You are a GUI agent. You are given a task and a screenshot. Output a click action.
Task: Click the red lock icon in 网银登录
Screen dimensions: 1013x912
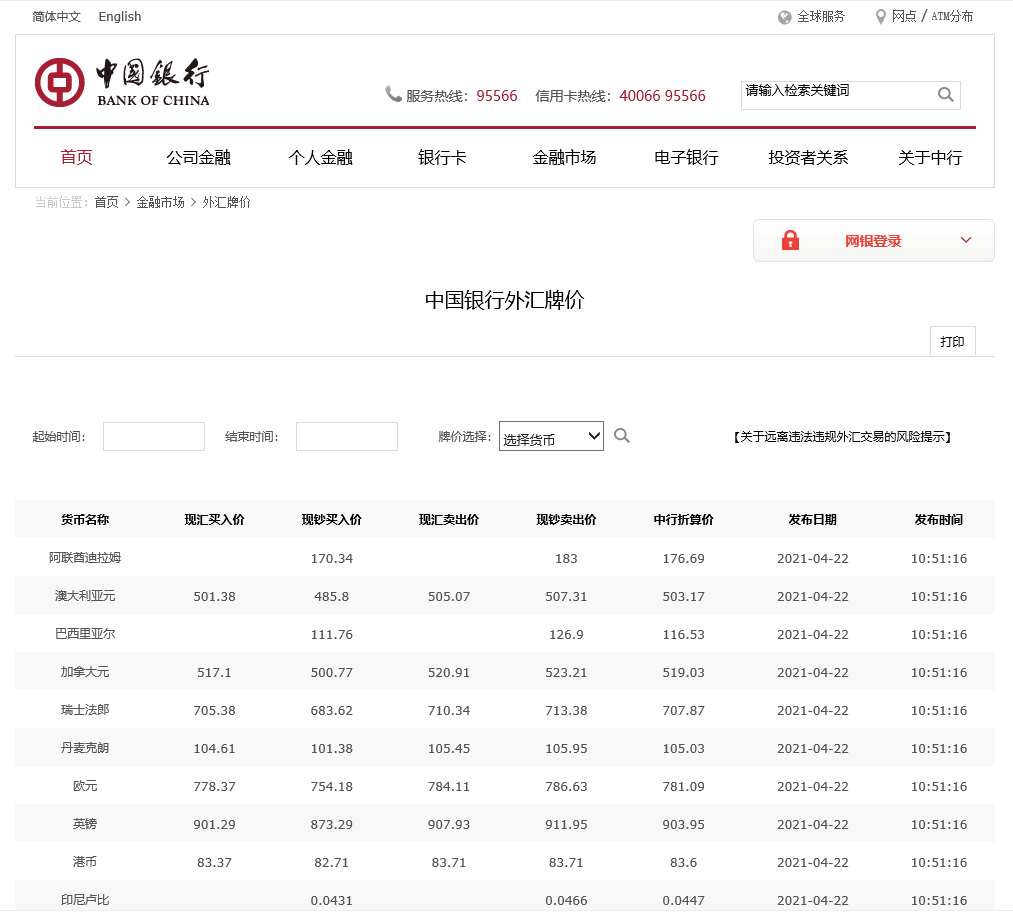point(791,240)
